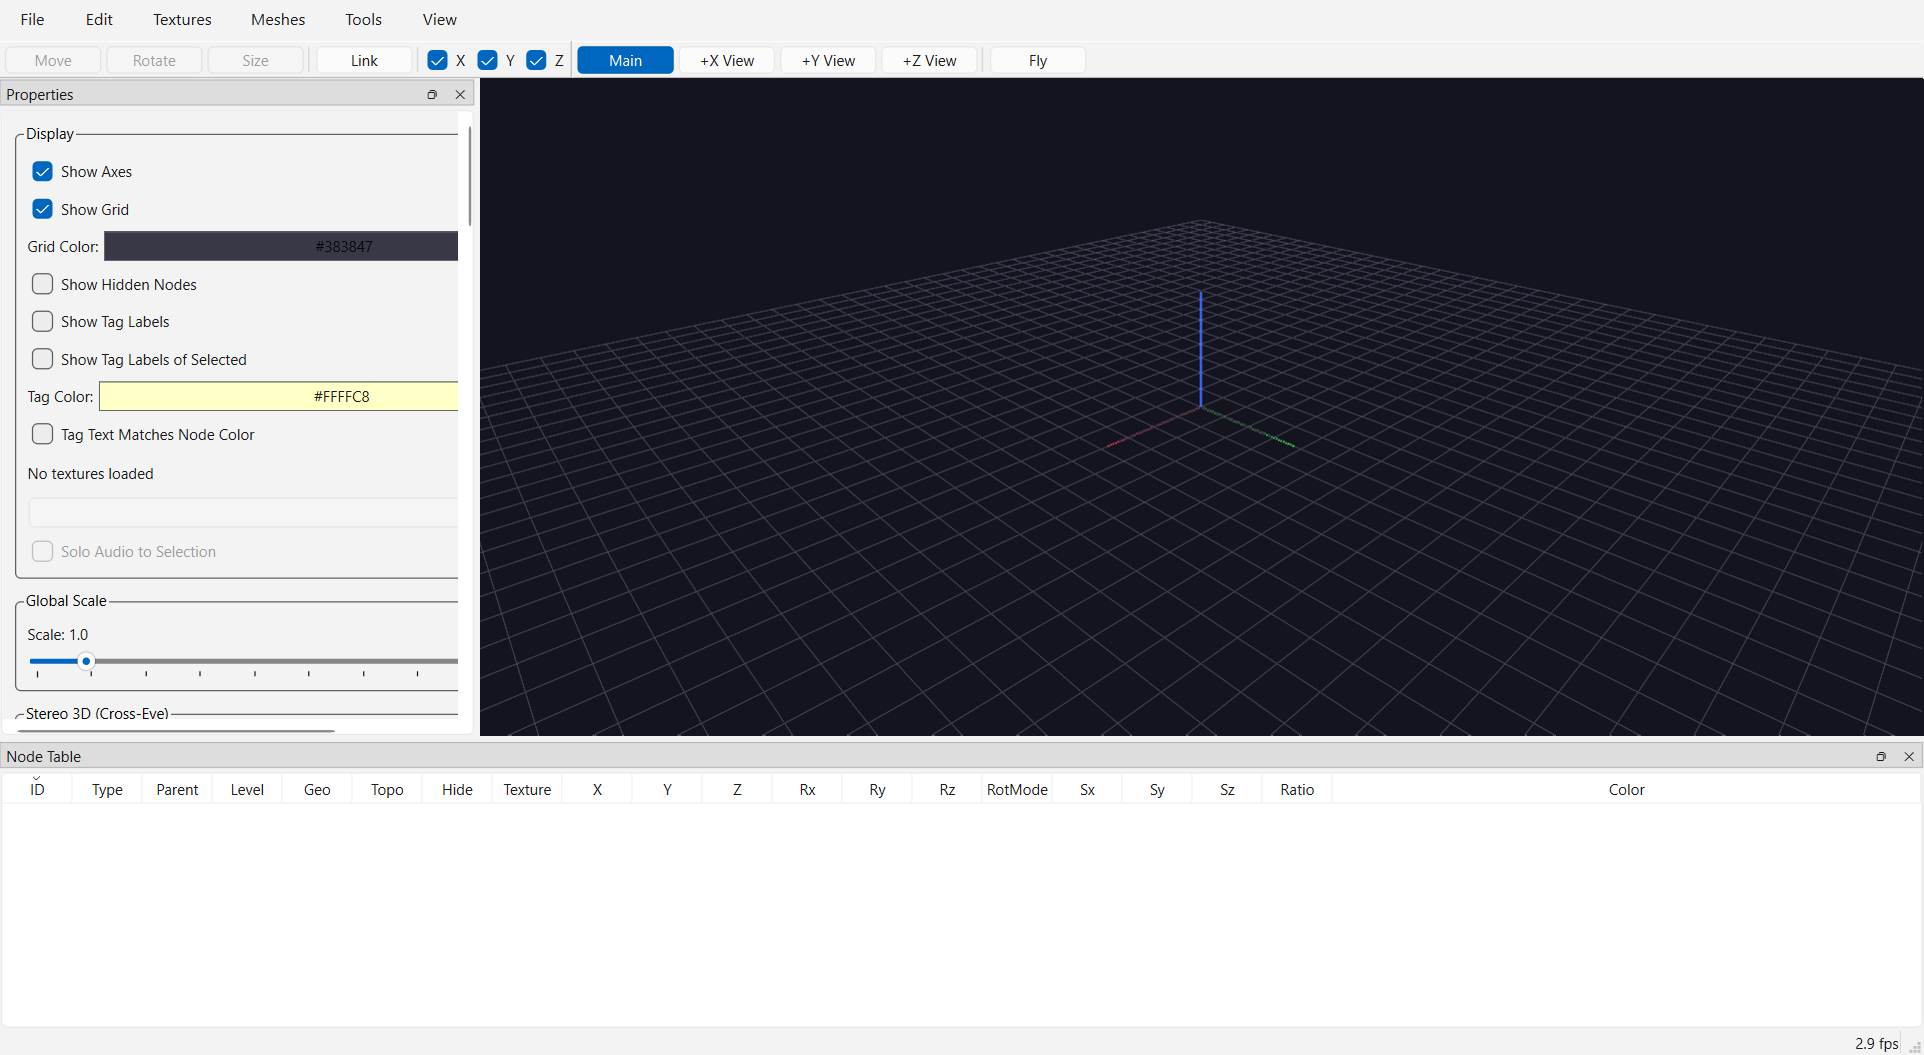Click the blue Z axis line in viewport

(1201, 350)
